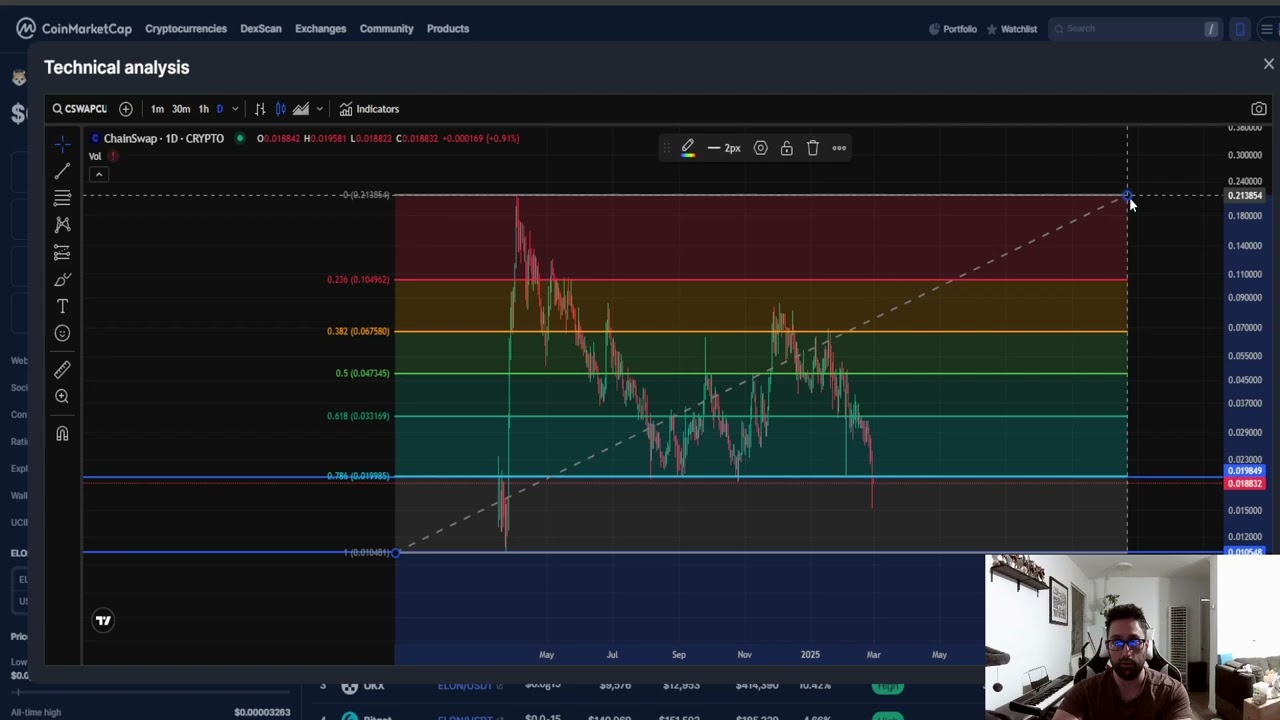The image size is (1280, 720).
Task: Open drawing settings hexagon icon
Action: (x=761, y=148)
